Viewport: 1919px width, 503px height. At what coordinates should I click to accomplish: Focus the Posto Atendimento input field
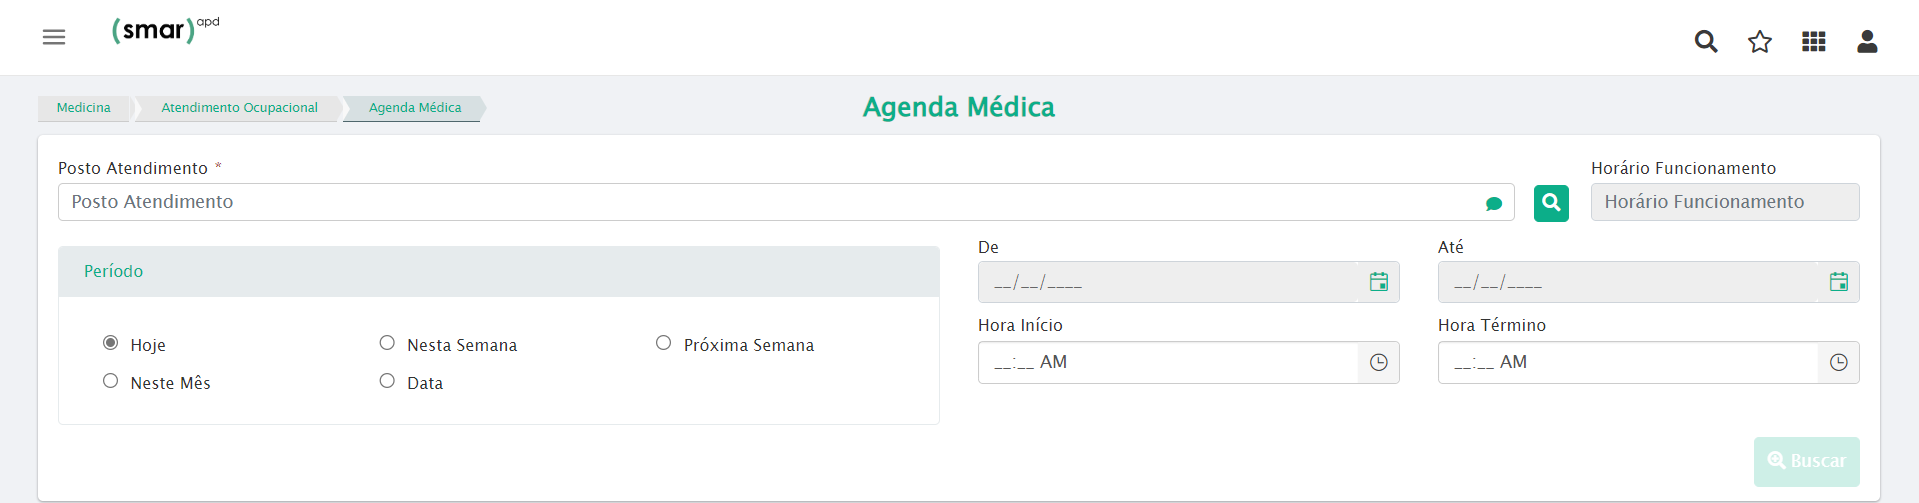point(786,202)
